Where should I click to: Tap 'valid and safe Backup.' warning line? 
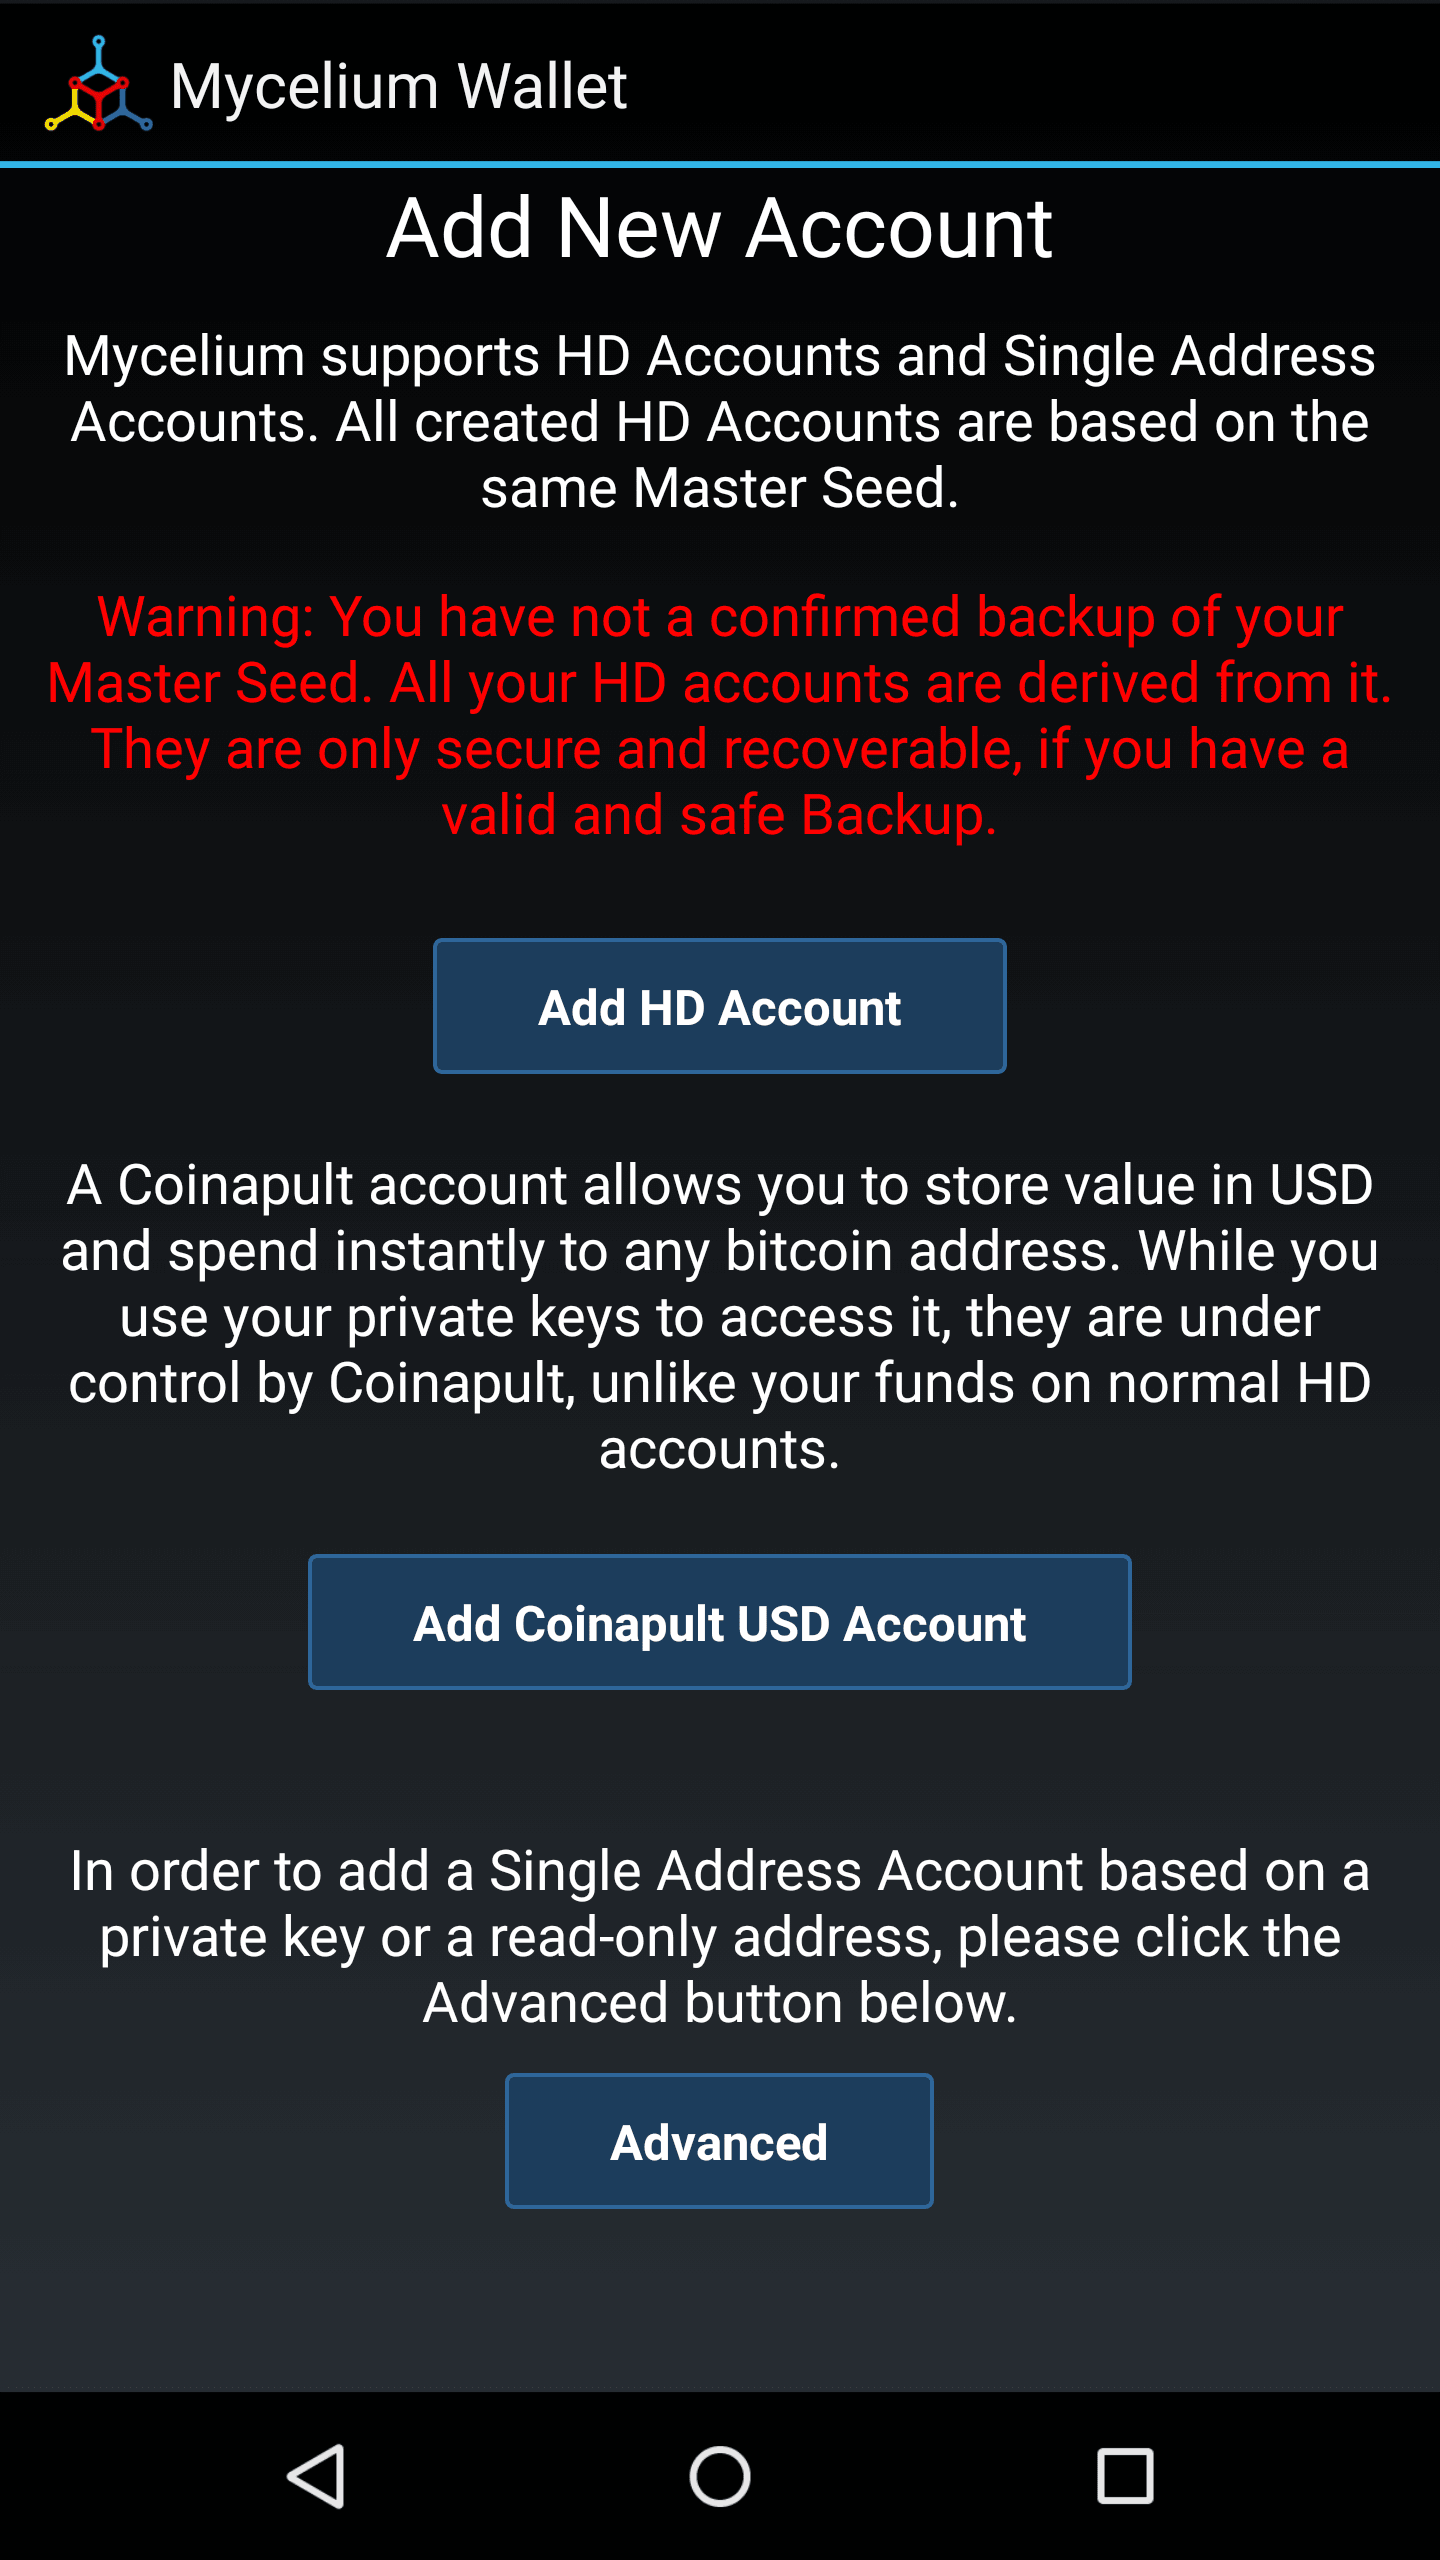click(720, 815)
